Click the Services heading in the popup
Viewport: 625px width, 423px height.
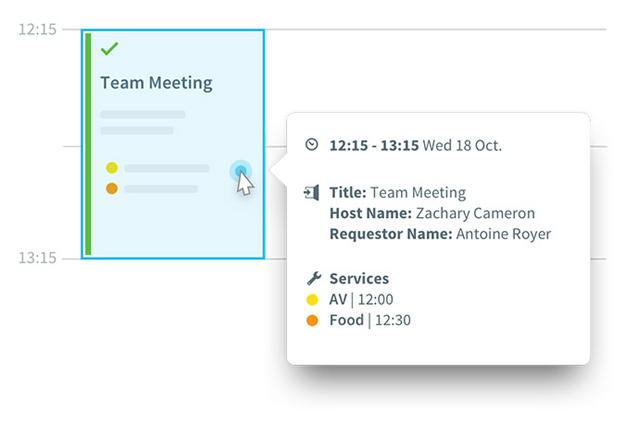[359, 279]
